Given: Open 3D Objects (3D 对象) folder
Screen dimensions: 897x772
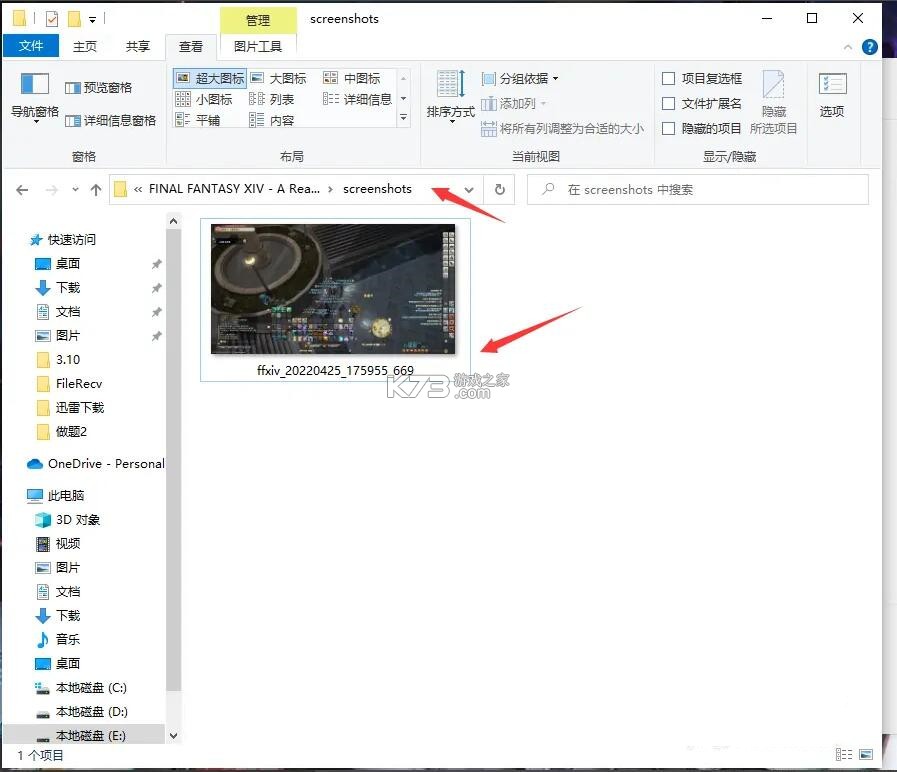Looking at the screenshot, I should 68,520.
